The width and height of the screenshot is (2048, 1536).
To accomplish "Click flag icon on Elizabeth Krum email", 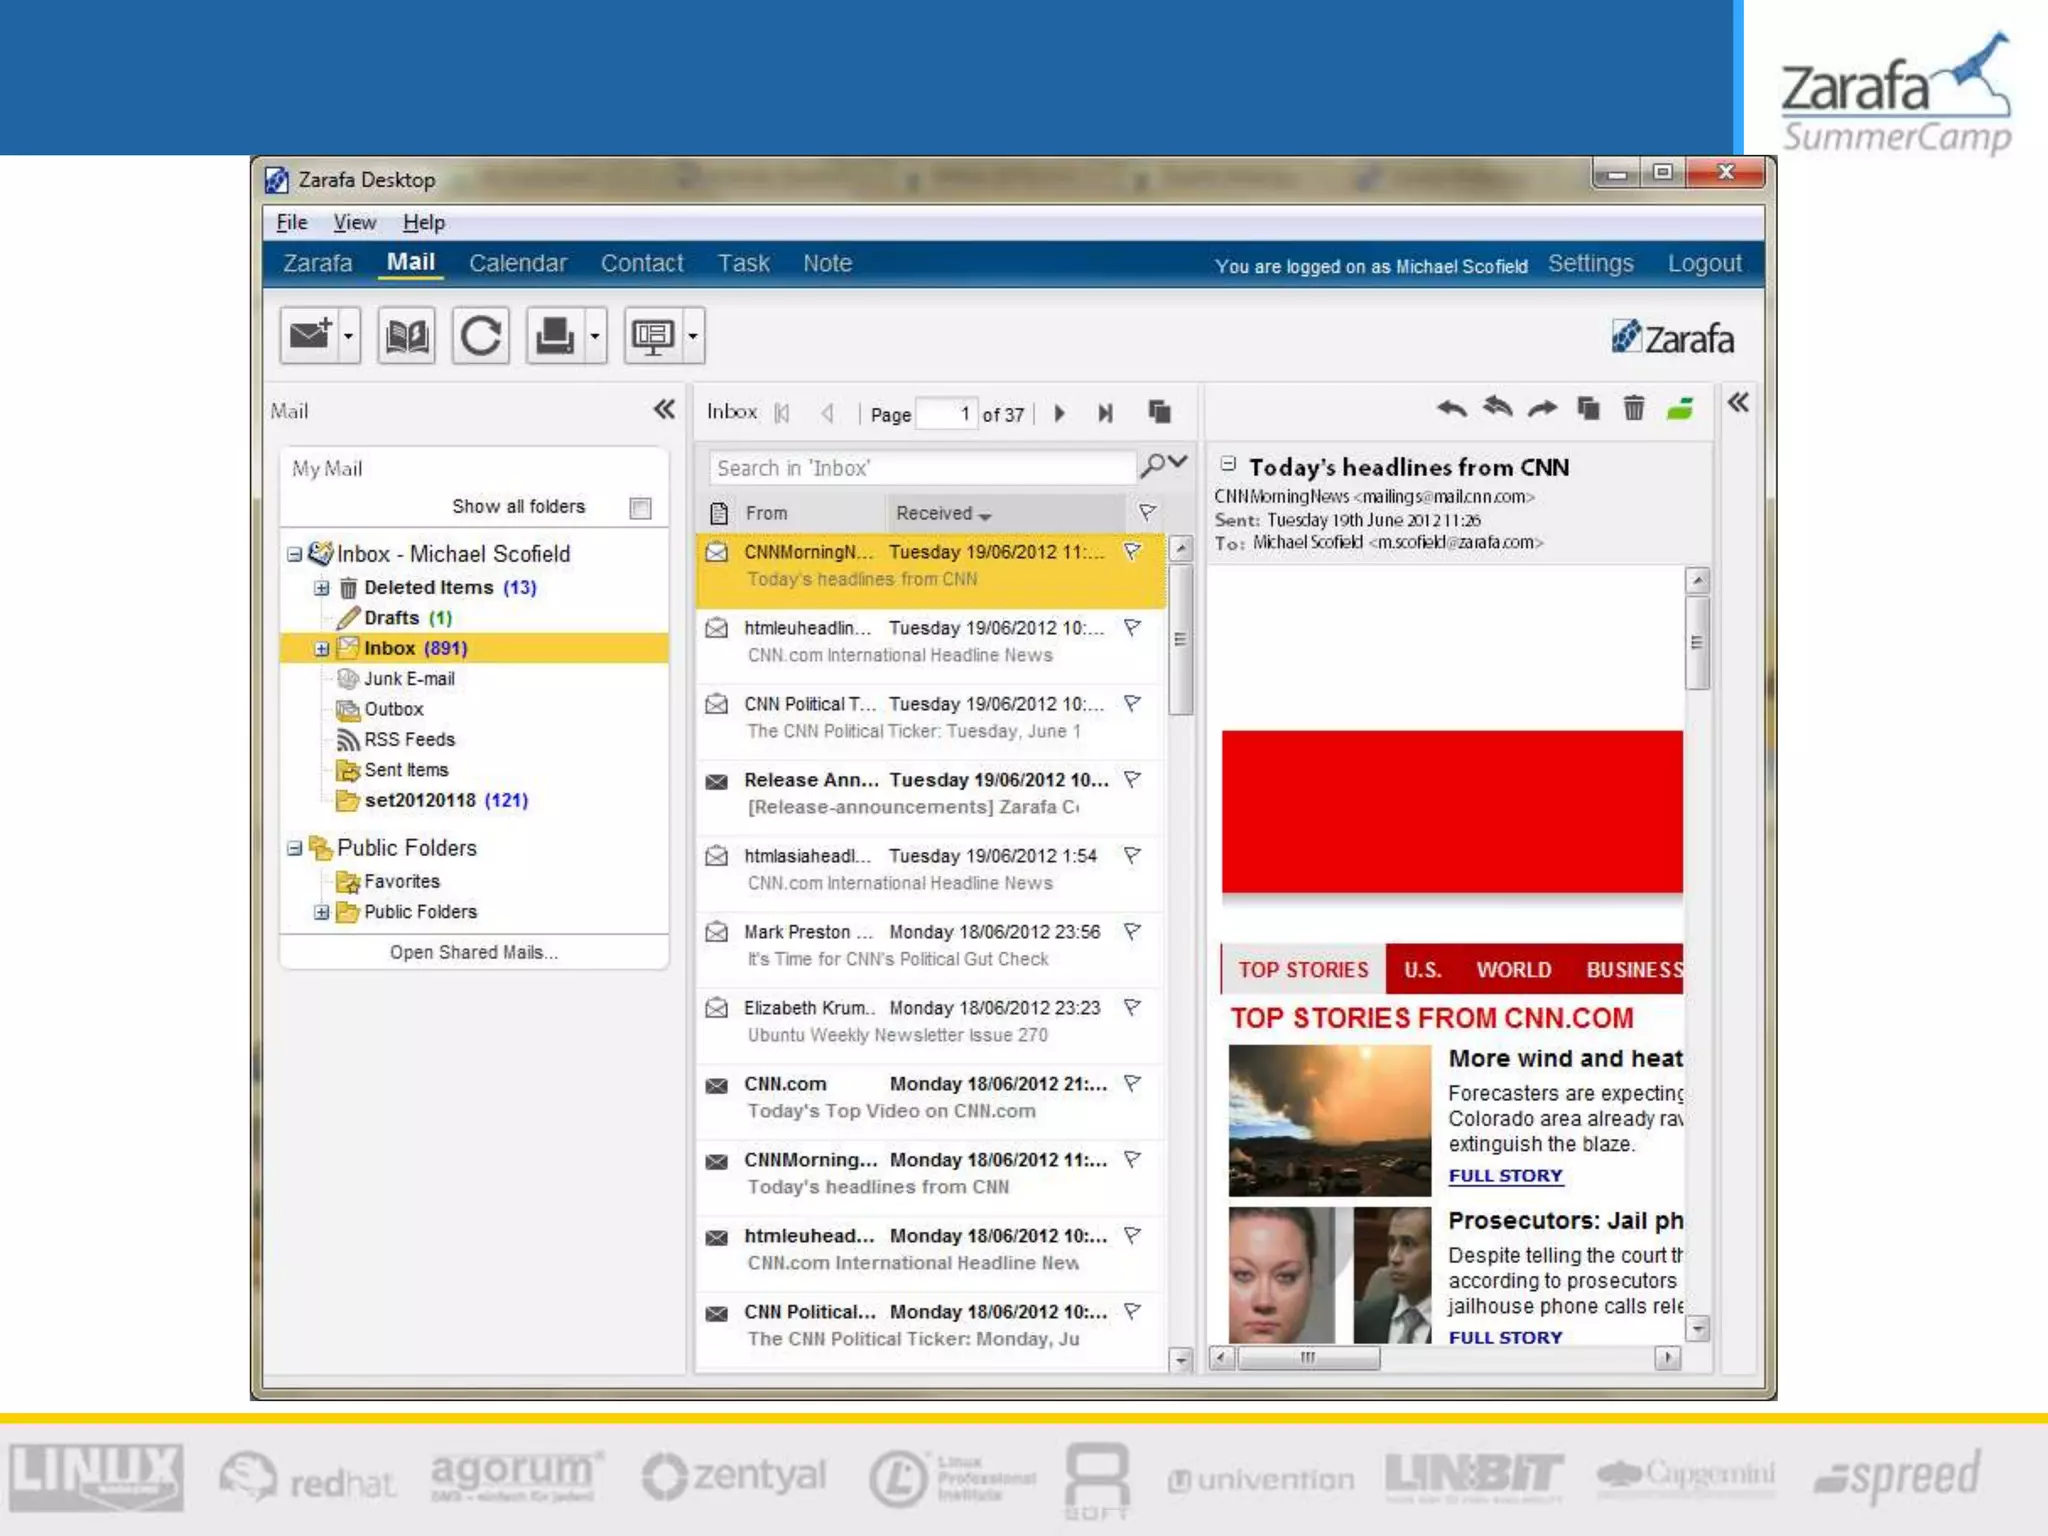I will (1132, 1007).
